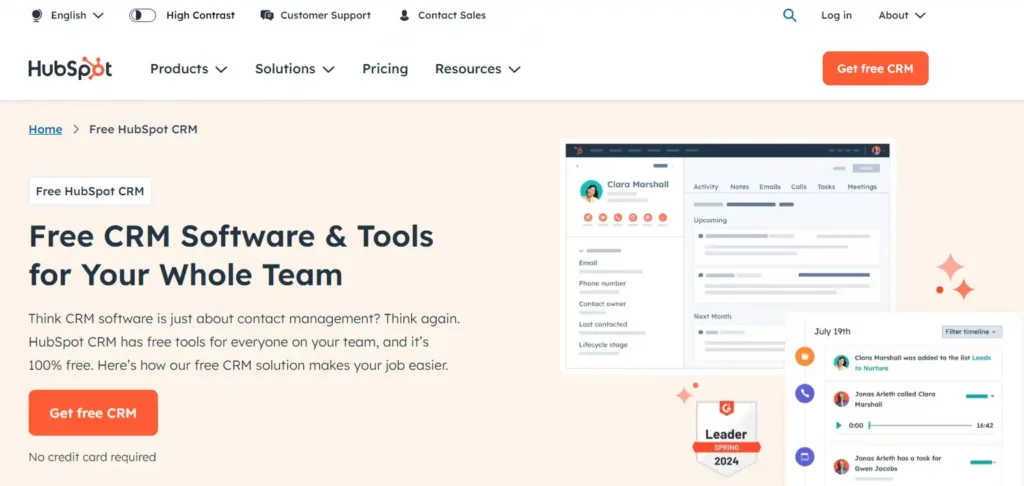The image size is (1024, 486).
Task: Click the Upcoming section heading
Action: pos(710,220)
